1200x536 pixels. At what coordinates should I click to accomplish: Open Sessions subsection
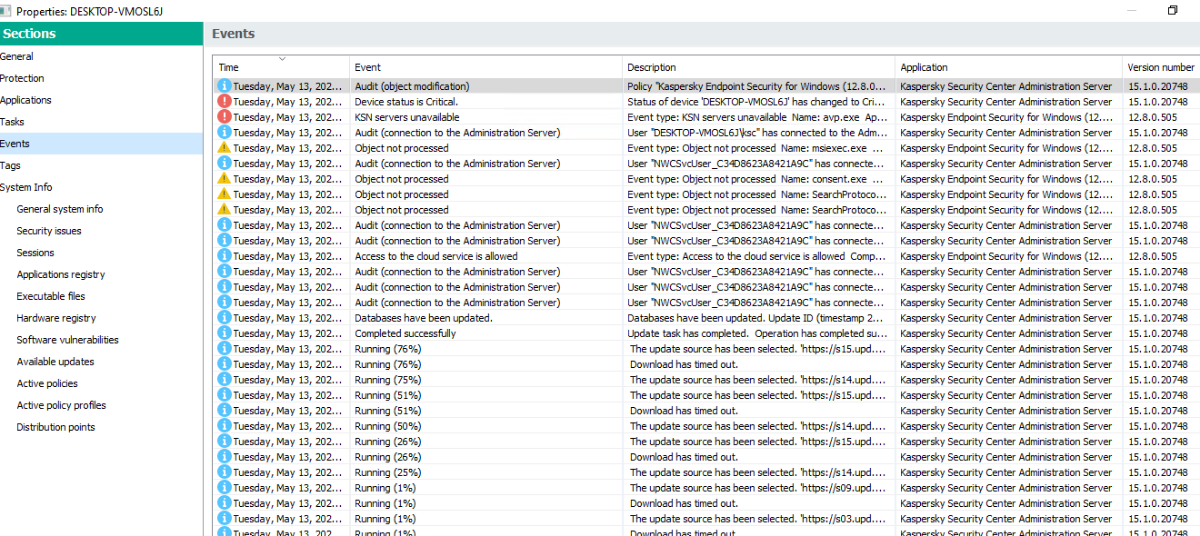pyautogui.click(x=36, y=253)
